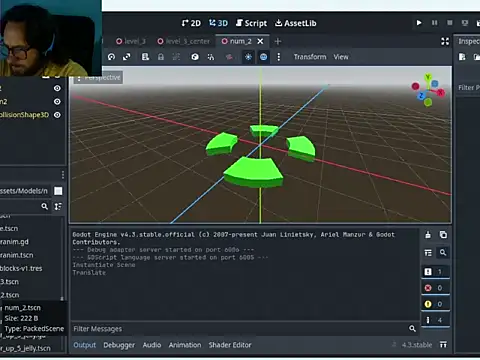
Task: Toggle warning messages filter
Action: (x=435, y=304)
